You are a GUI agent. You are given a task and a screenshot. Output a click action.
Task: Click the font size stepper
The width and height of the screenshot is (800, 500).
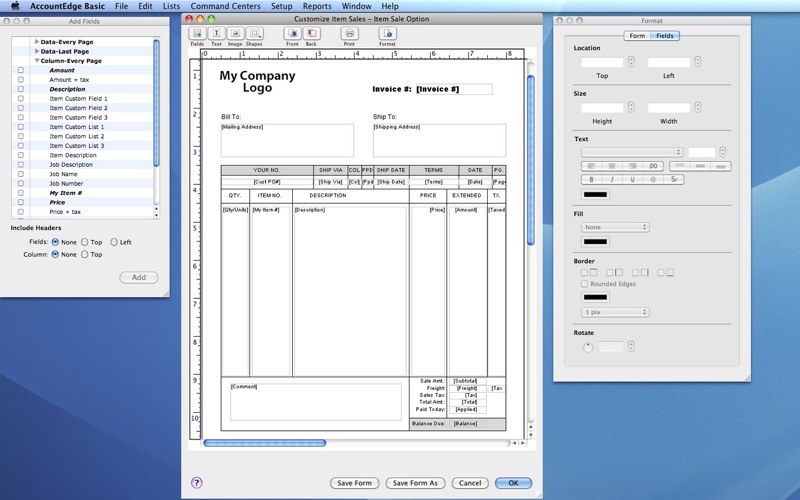click(722, 152)
